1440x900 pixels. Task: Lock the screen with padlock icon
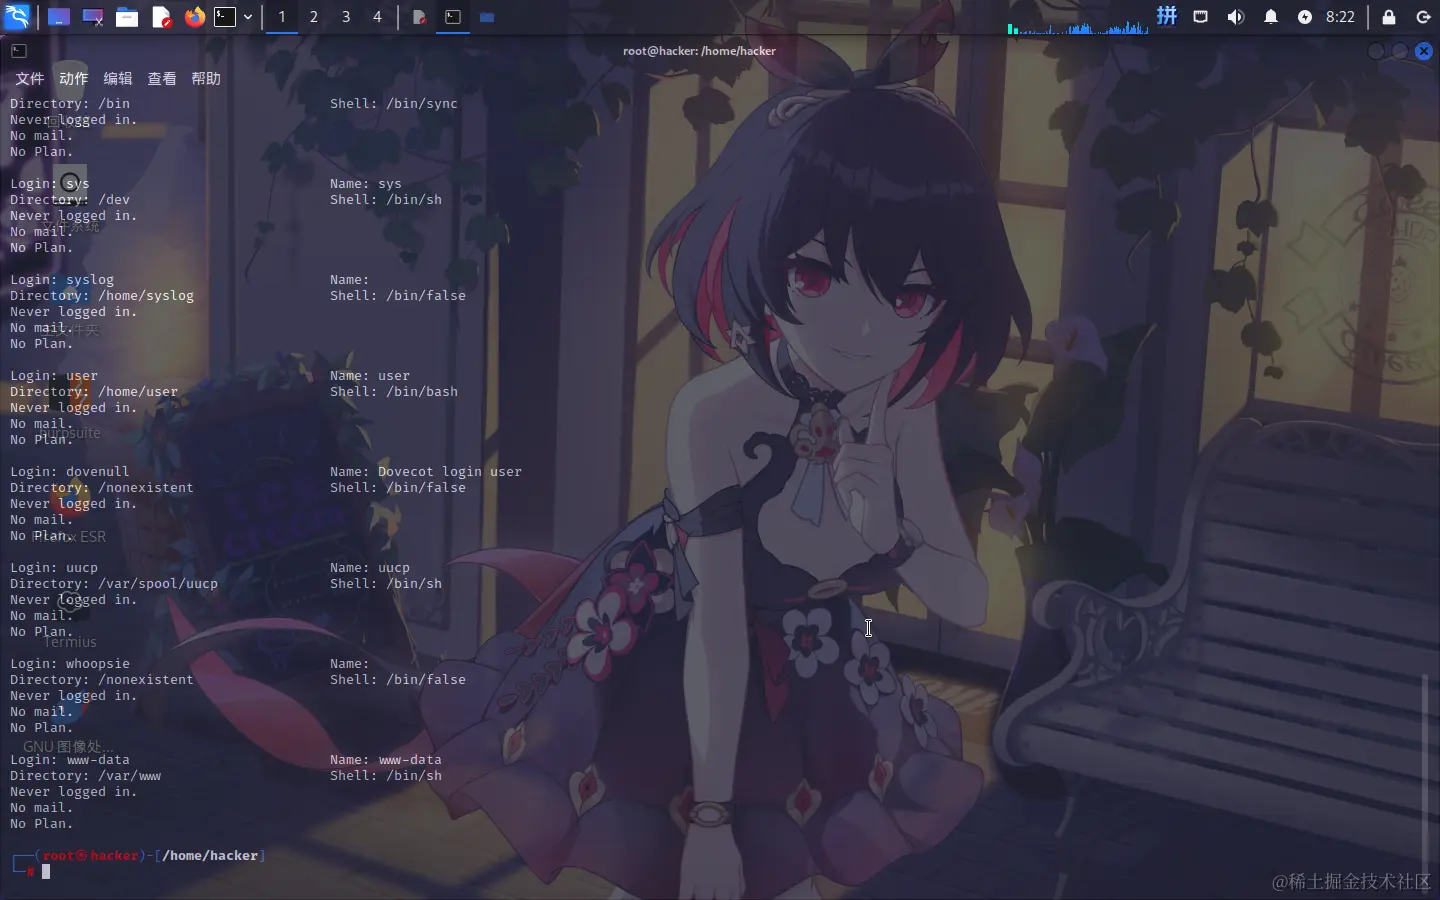click(x=1389, y=17)
